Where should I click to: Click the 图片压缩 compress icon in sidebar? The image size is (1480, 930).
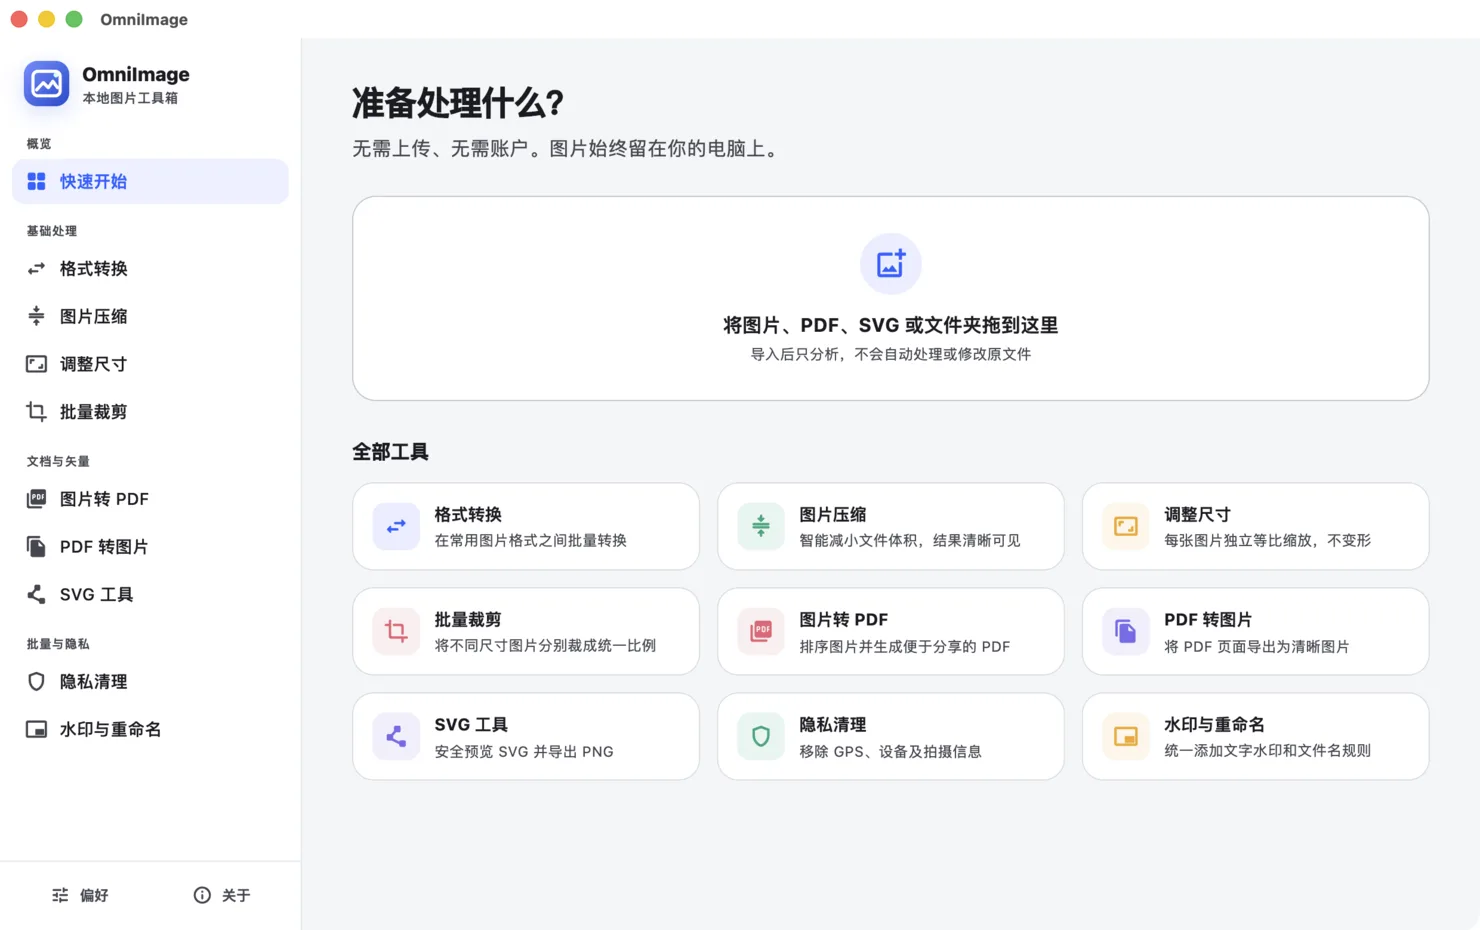[x=36, y=316]
